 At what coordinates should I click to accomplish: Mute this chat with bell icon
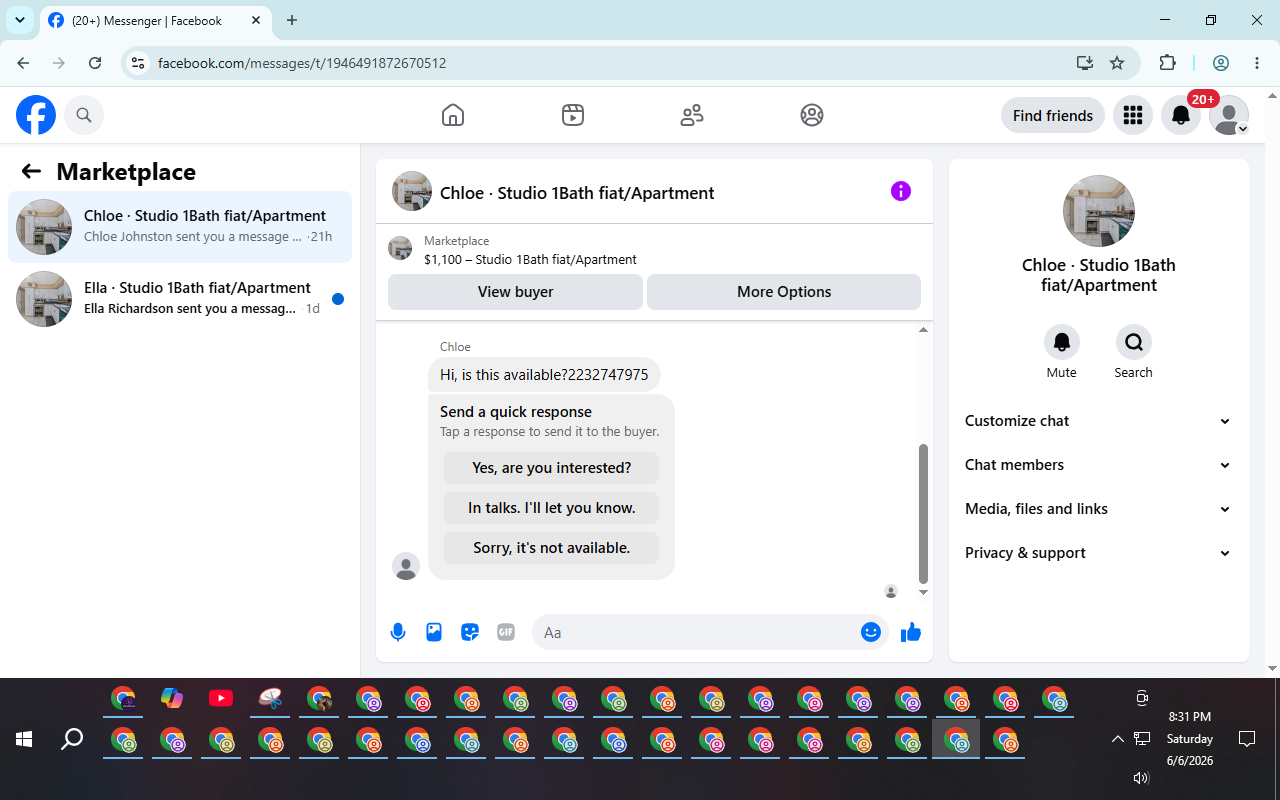click(x=1062, y=342)
